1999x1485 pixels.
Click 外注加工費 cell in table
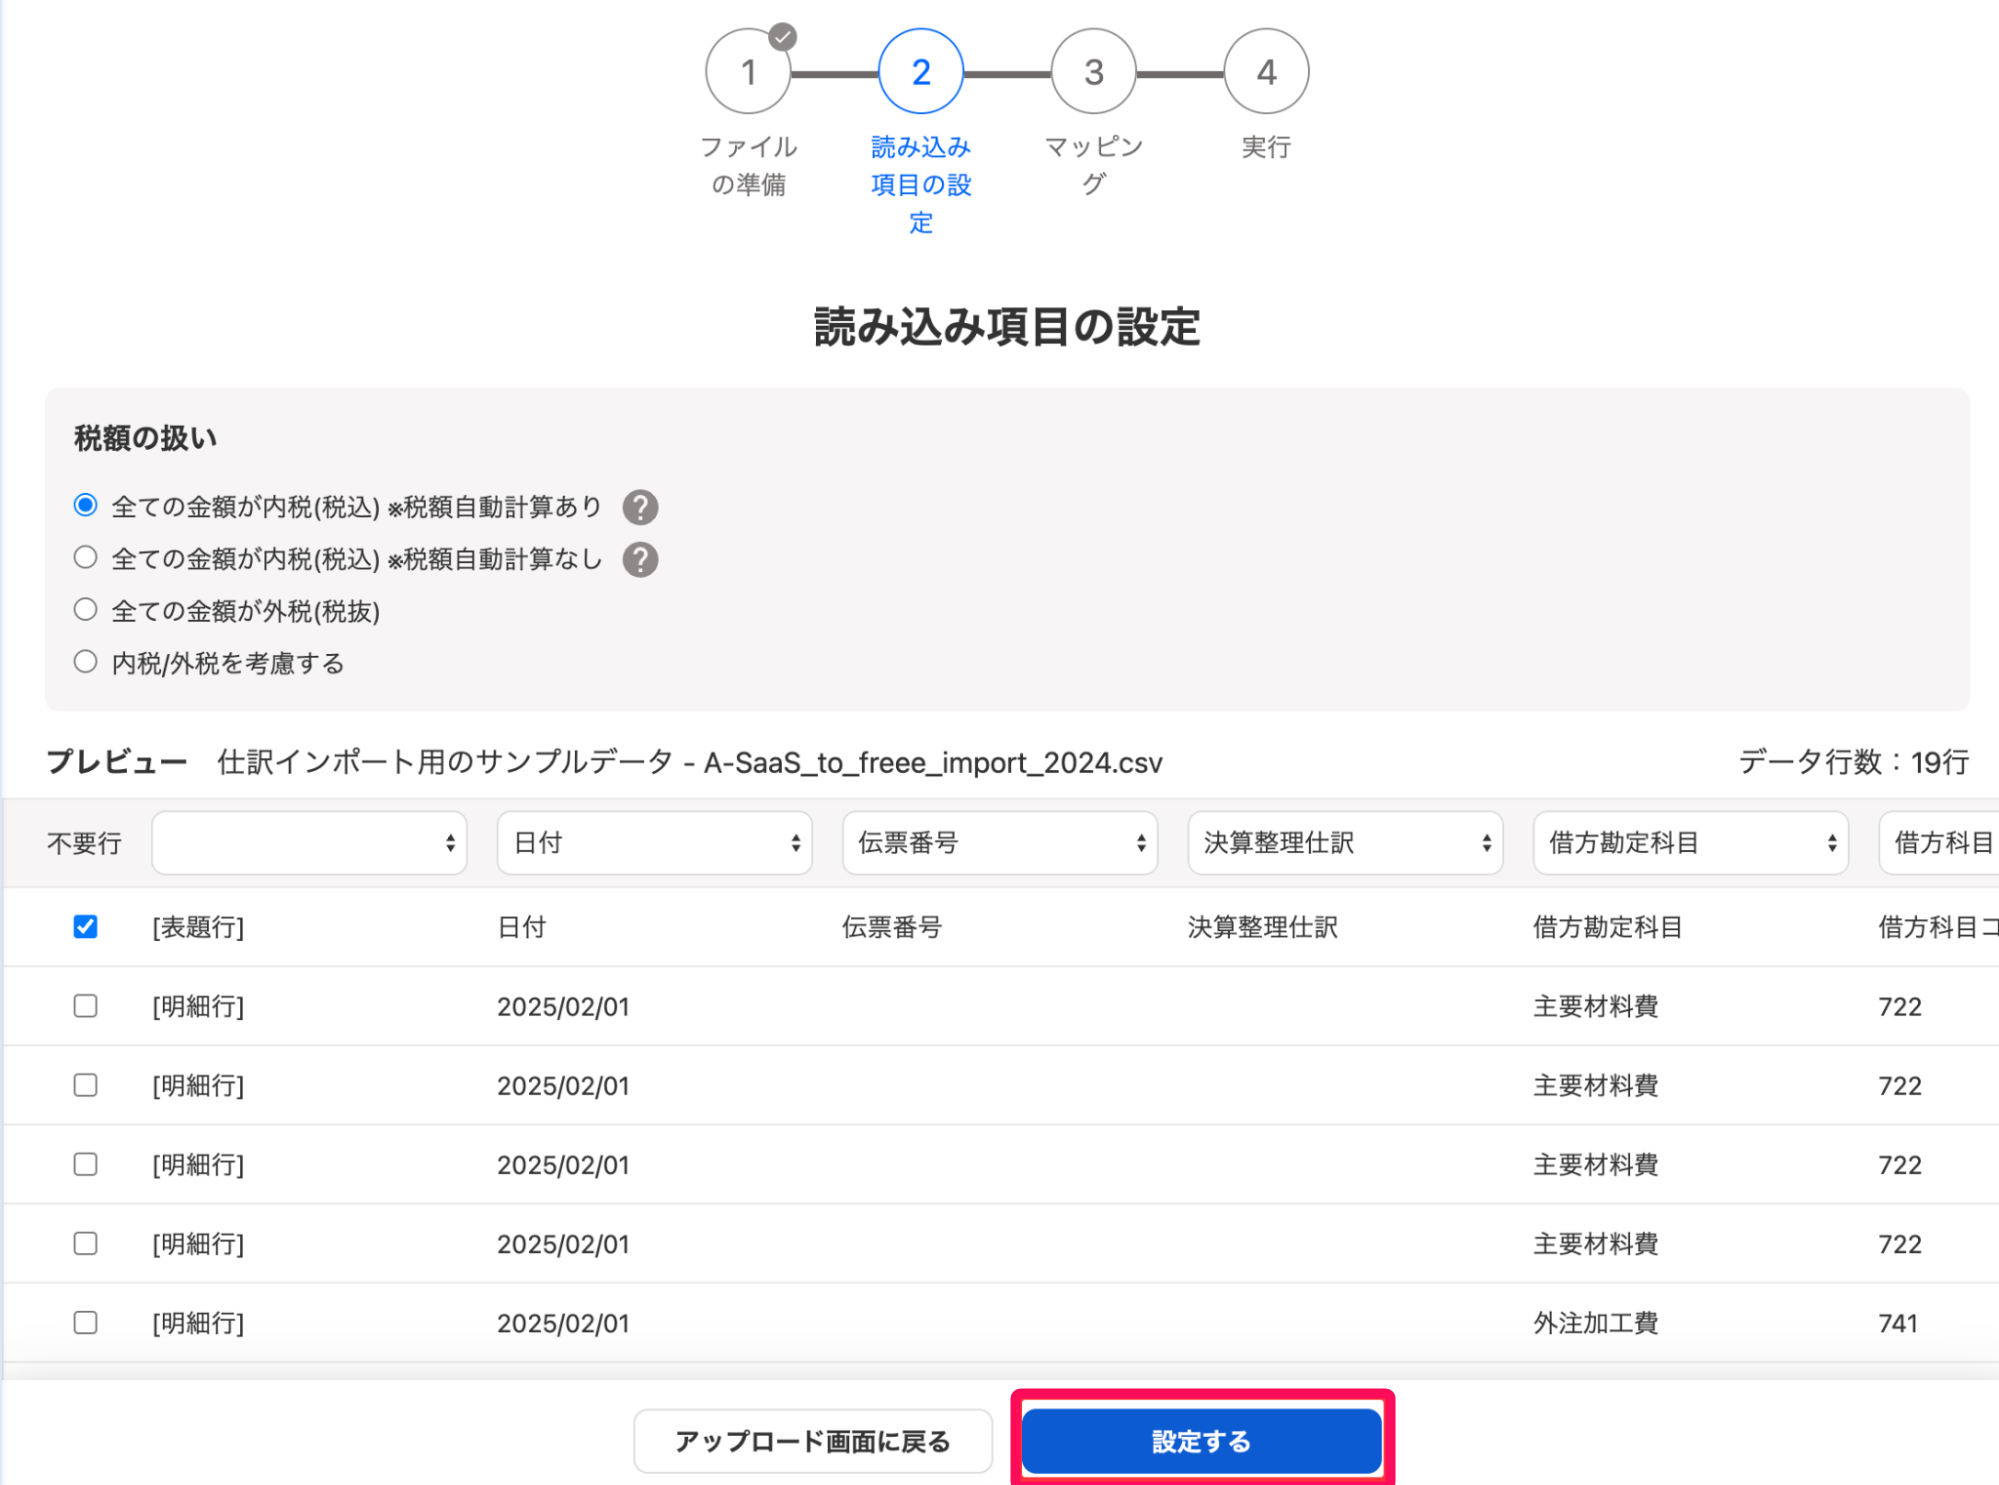(x=1596, y=1323)
